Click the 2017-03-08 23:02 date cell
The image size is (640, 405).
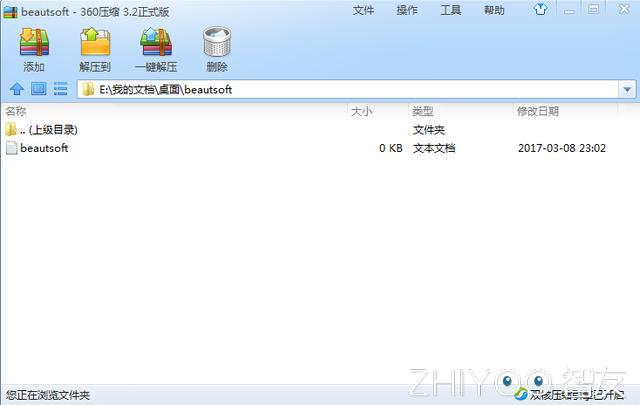562,148
